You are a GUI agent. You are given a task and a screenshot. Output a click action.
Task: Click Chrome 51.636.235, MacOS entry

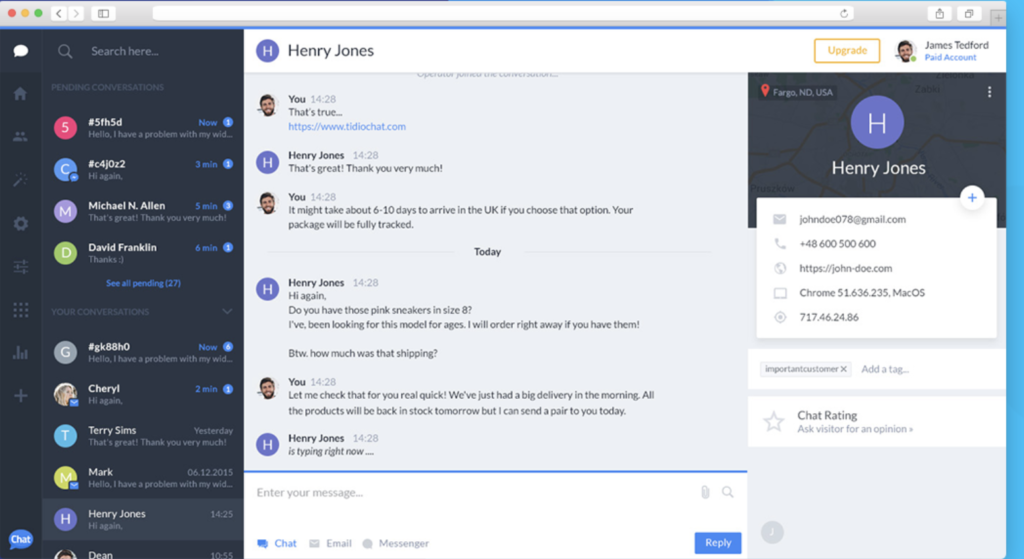tap(862, 293)
